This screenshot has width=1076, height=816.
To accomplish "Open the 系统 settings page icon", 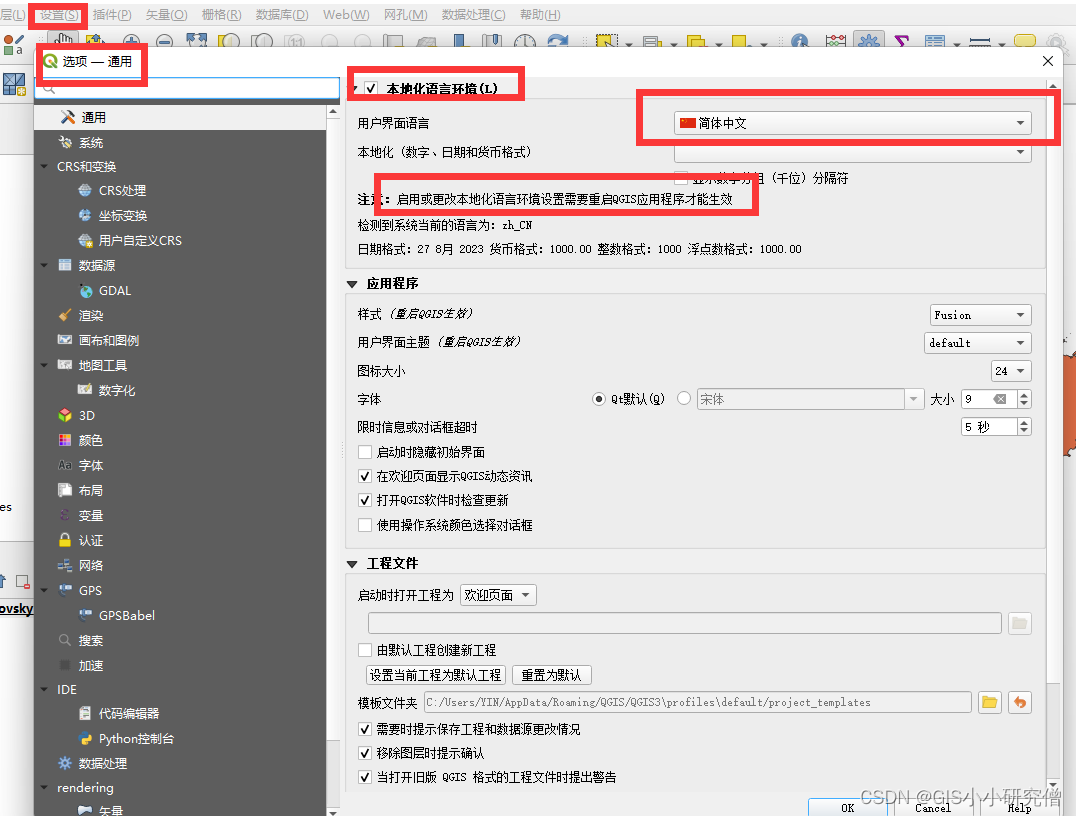I will pos(65,142).
